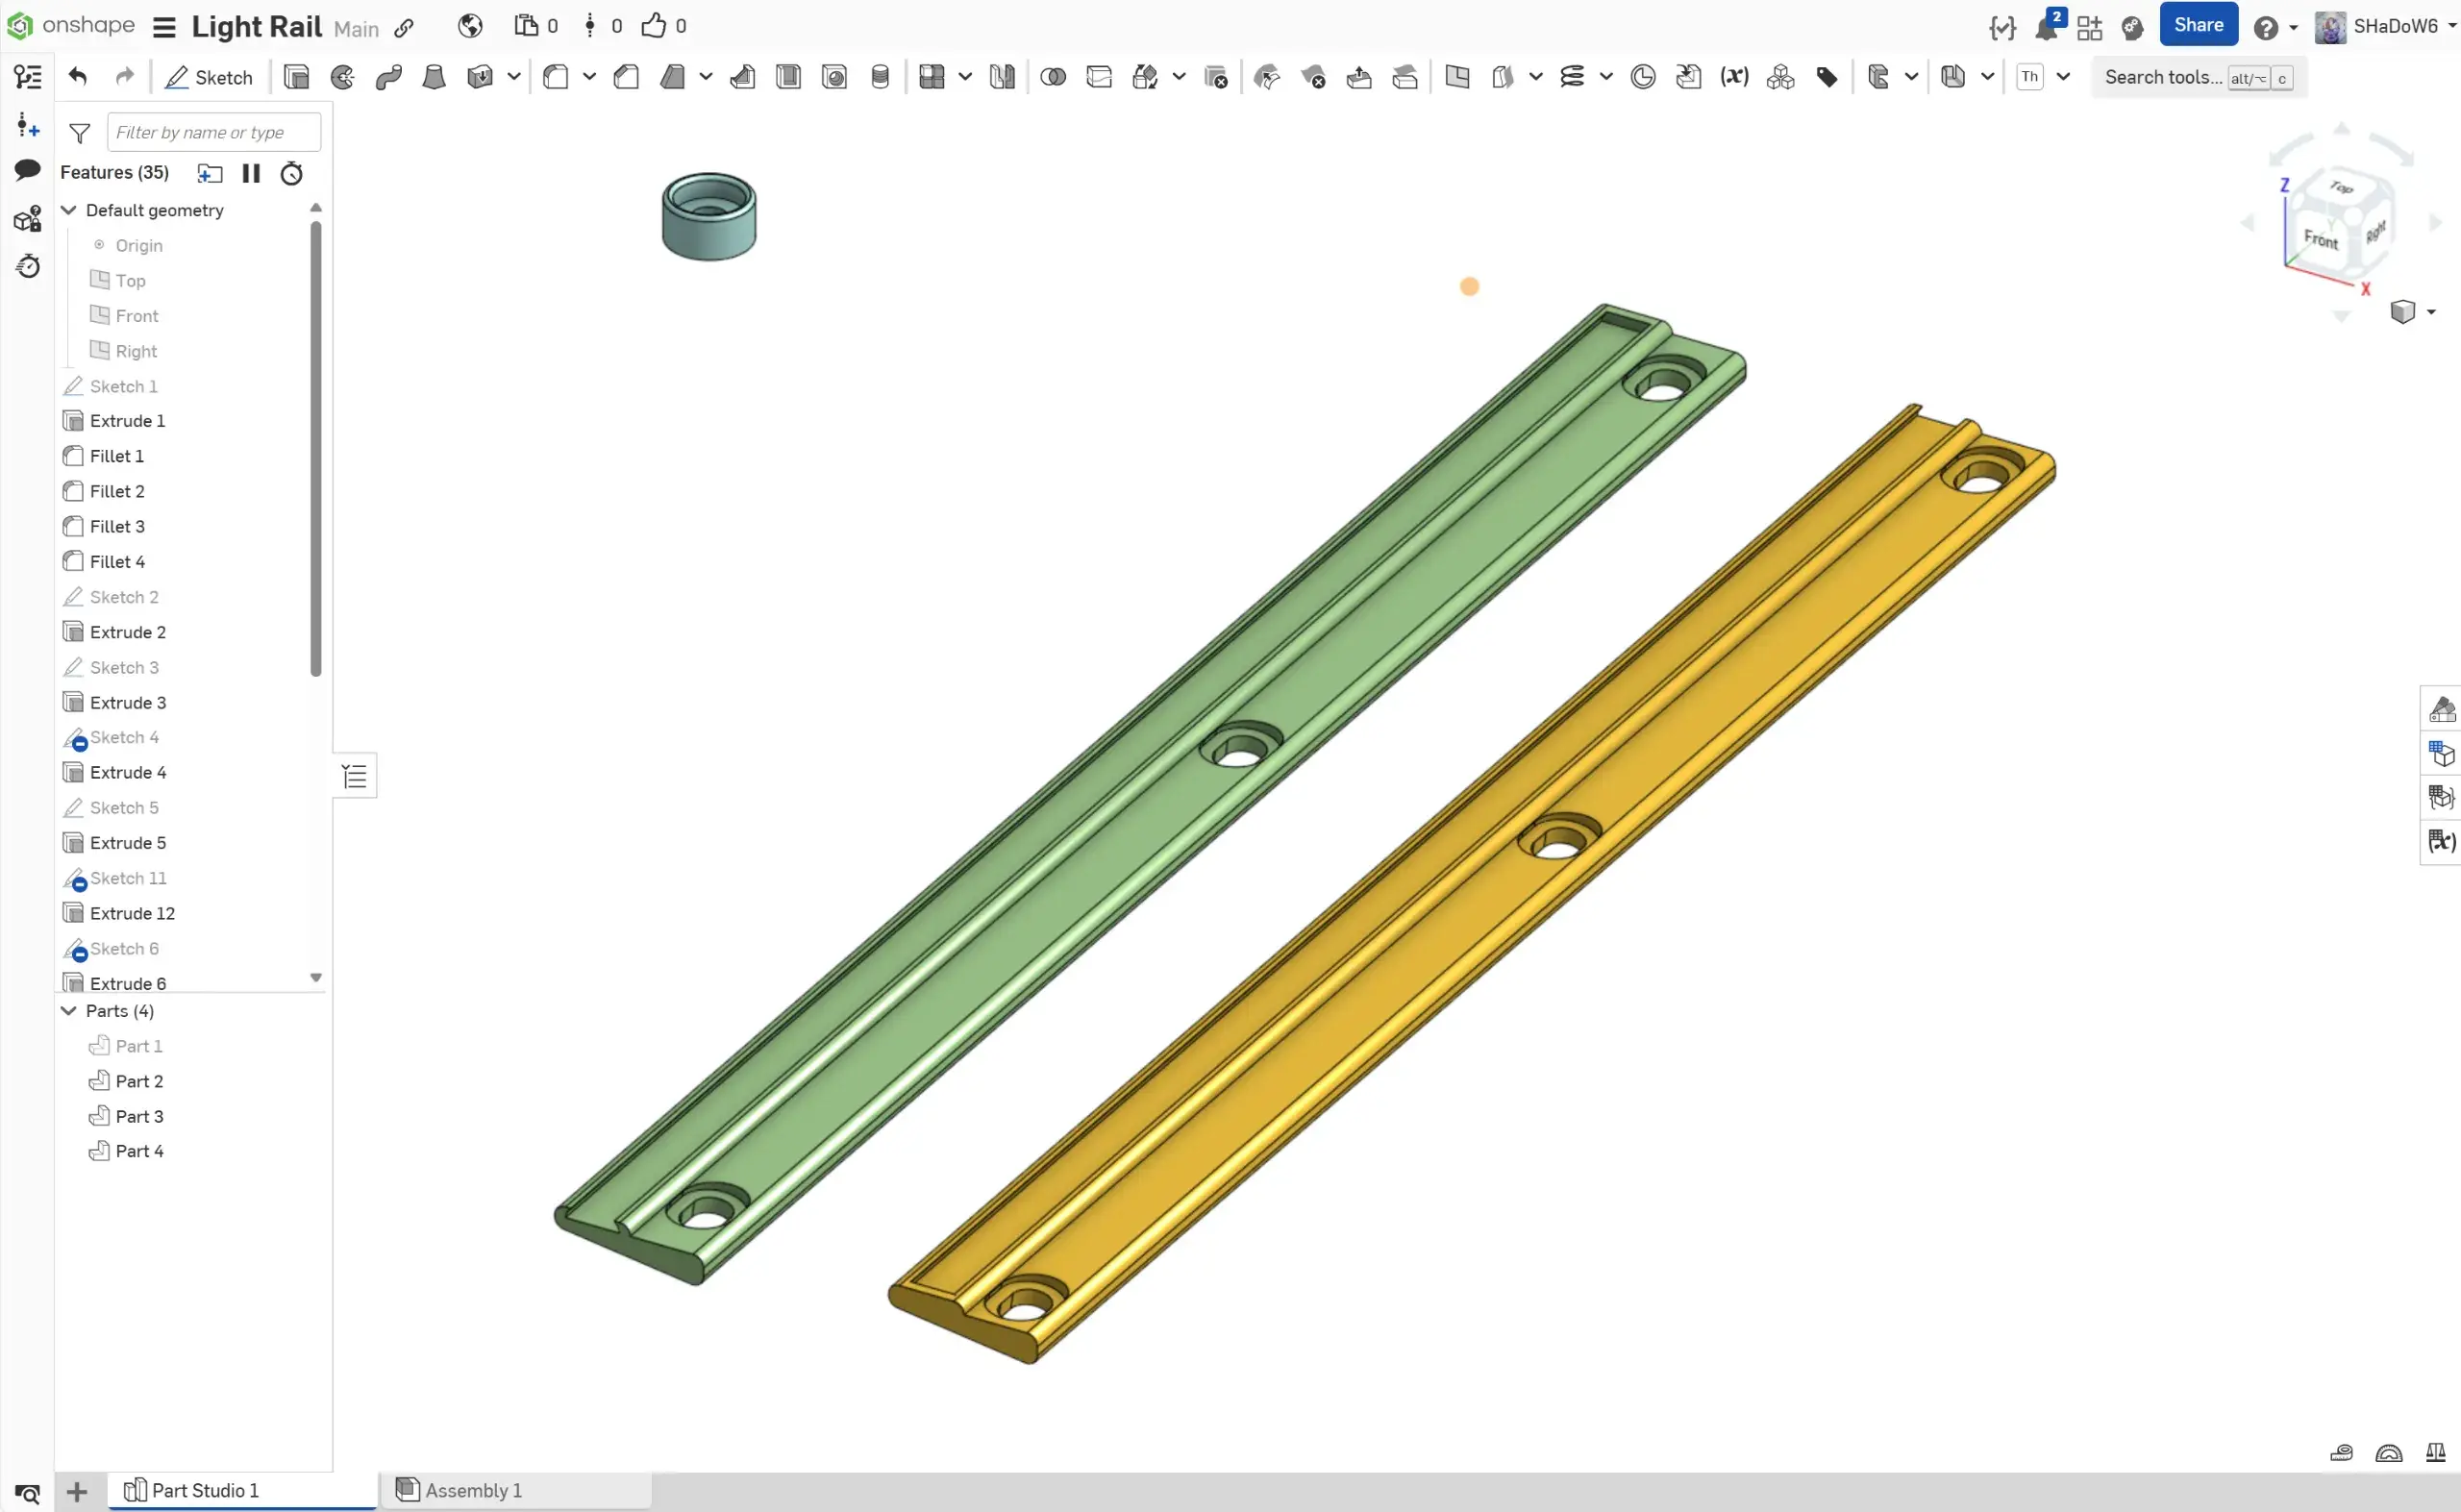The image size is (2461, 1512).
Task: Select the Shell tool
Action: [789, 77]
